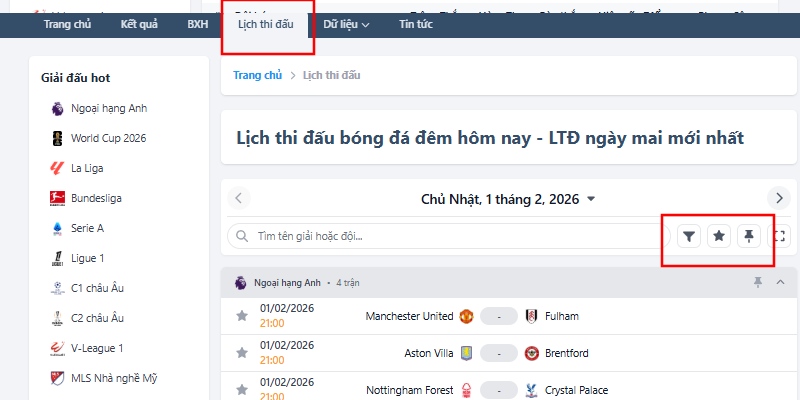
Task: Click the fullscreen expand icon
Action: click(779, 236)
